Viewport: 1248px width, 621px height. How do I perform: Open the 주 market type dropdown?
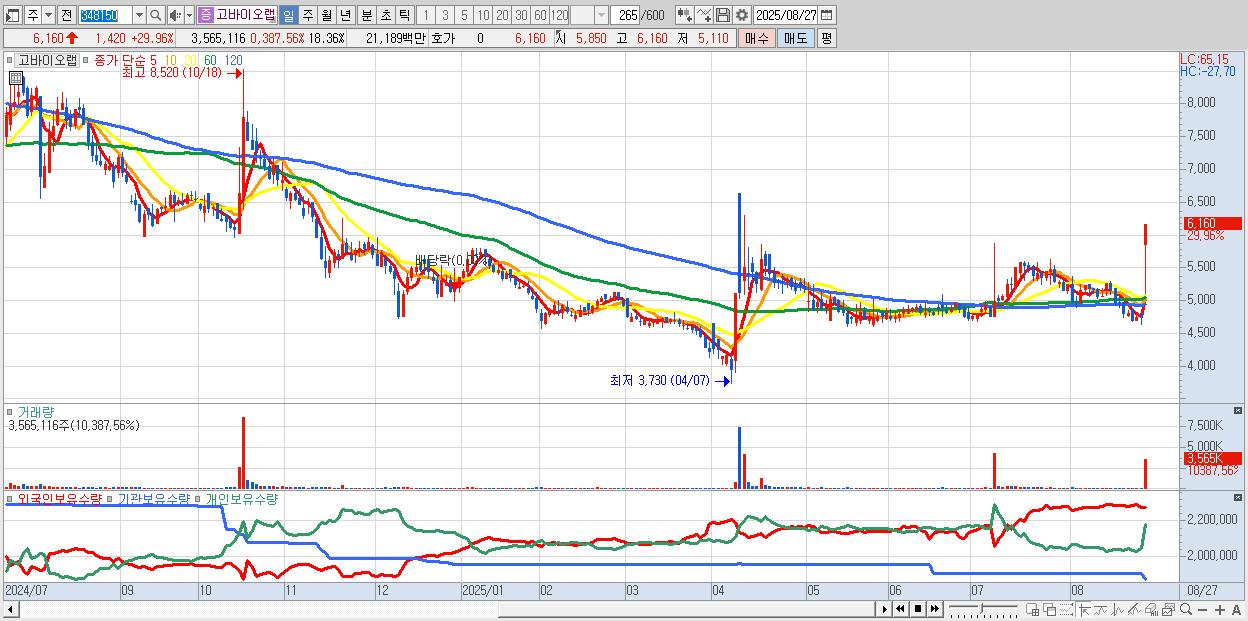tap(48, 15)
